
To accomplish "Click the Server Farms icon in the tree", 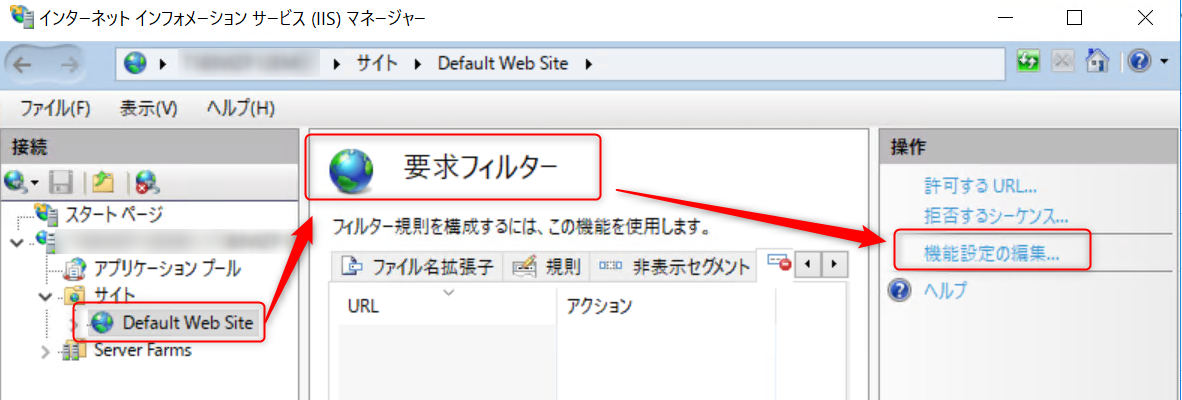I will tap(72, 351).
